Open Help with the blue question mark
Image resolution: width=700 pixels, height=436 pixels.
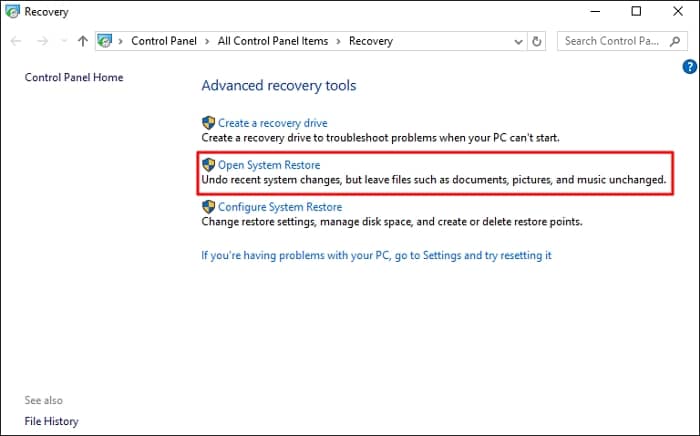pos(690,67)
